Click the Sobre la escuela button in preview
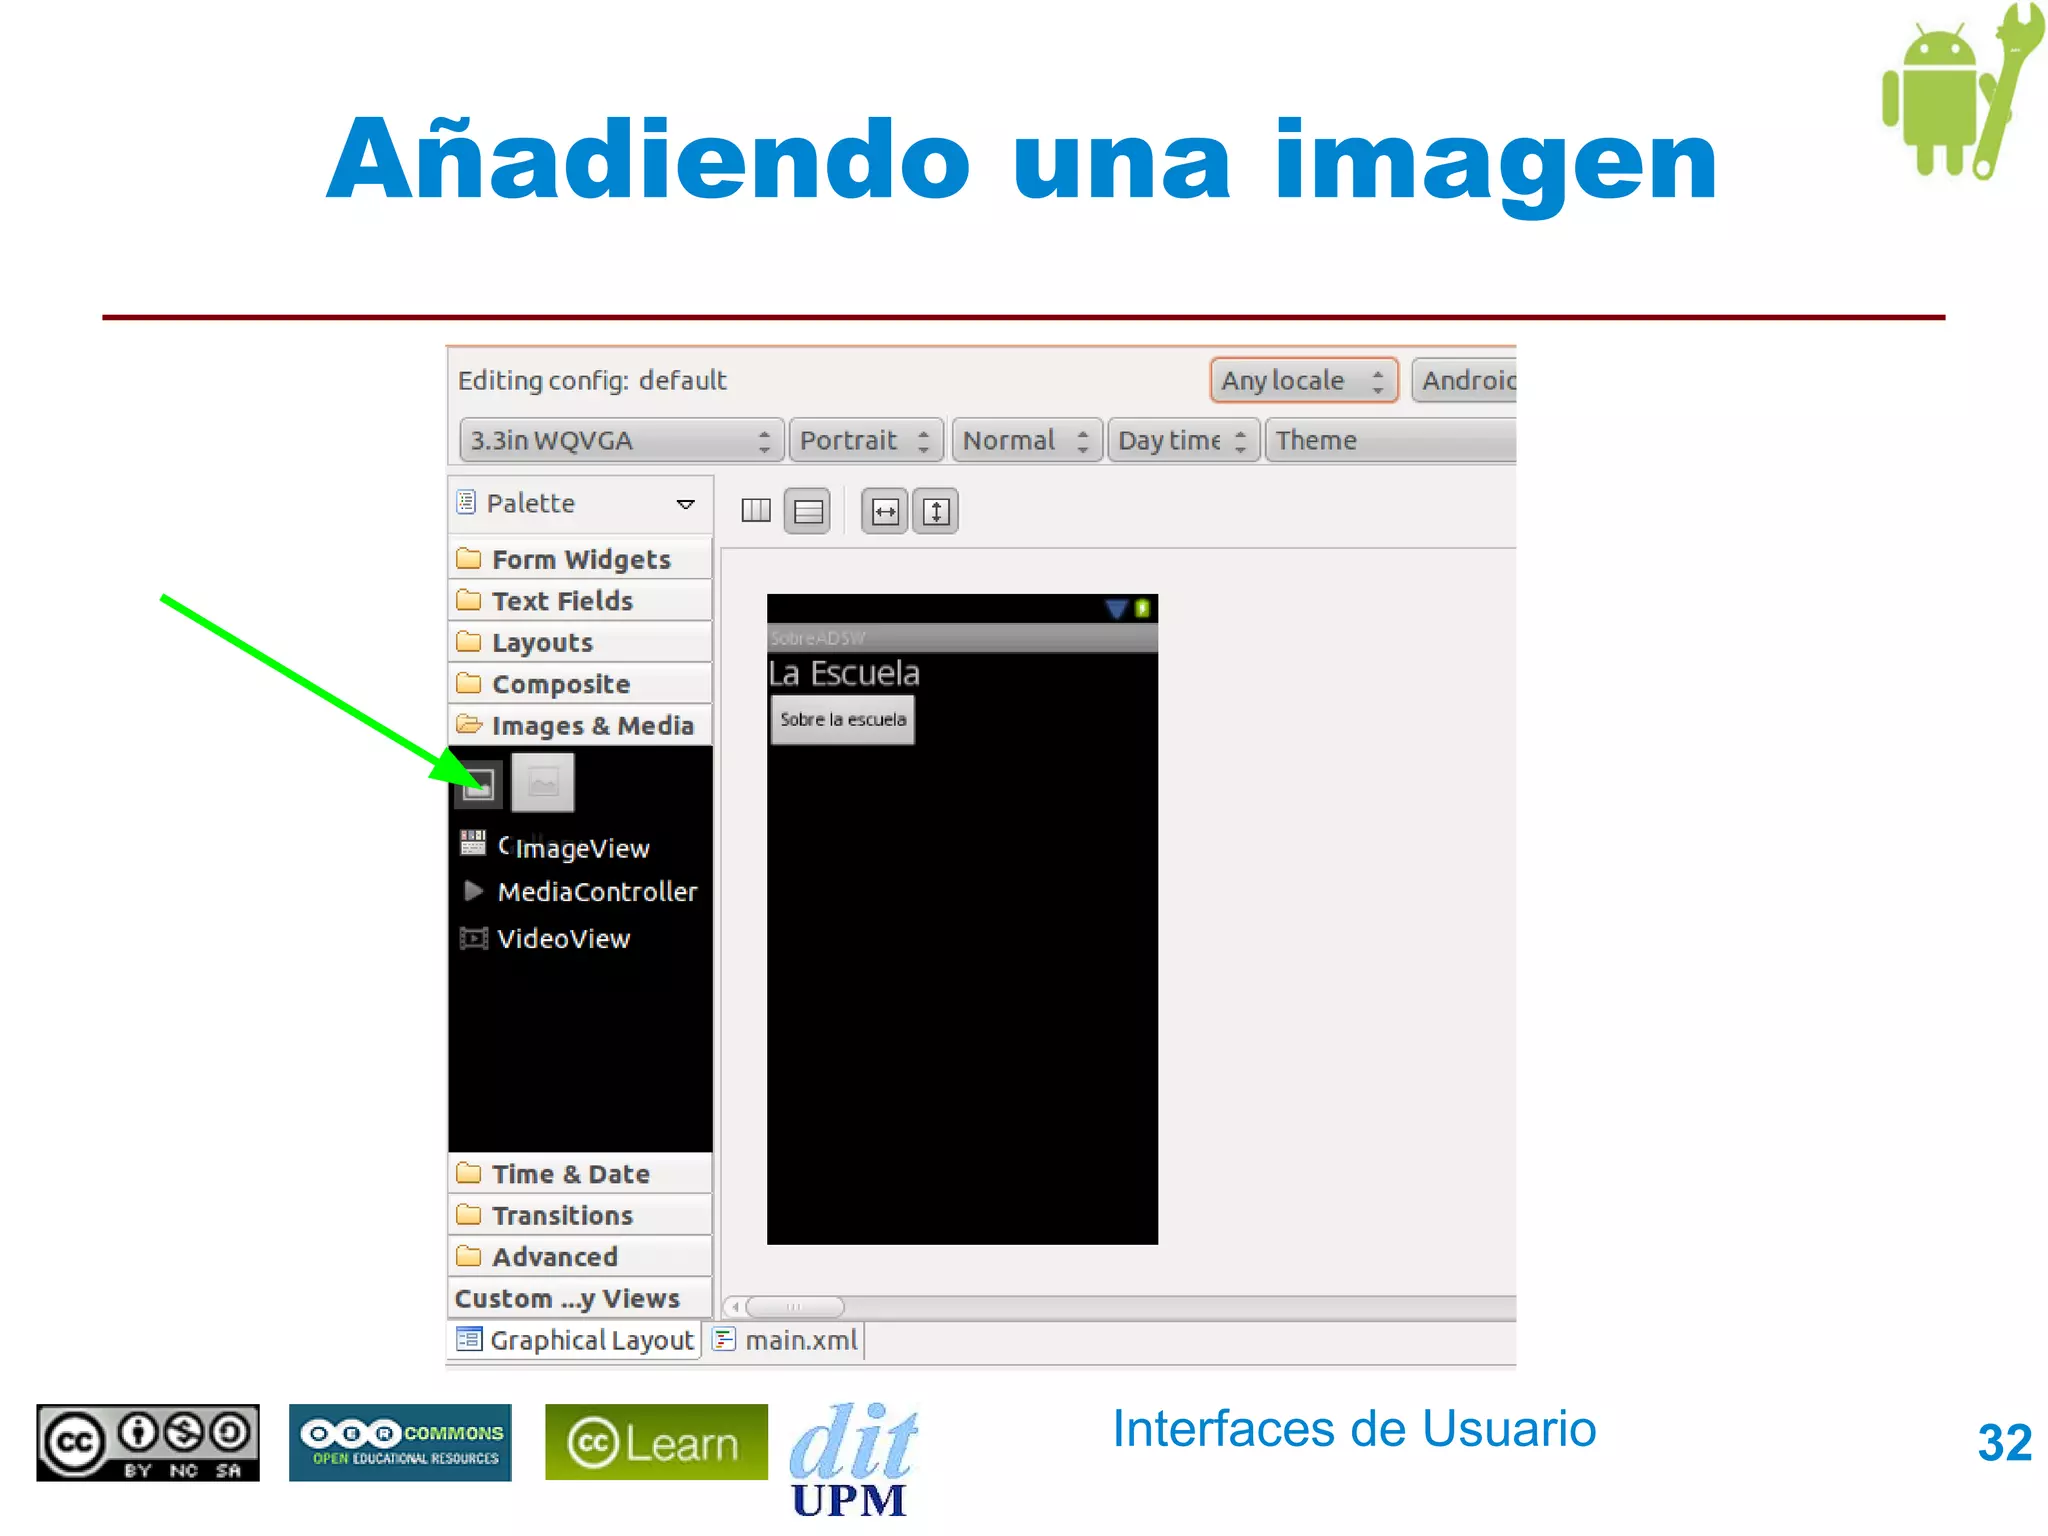Screen dimensions: 2048x1536 pos(842,720)
